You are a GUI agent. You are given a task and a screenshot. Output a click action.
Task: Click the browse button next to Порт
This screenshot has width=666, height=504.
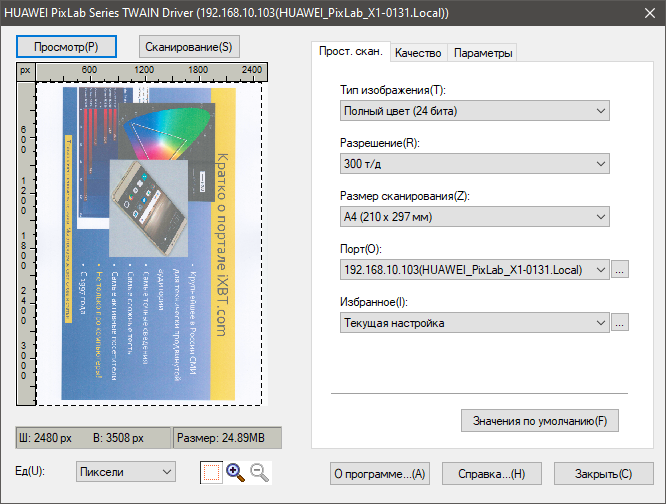click(x=620, y=270)
